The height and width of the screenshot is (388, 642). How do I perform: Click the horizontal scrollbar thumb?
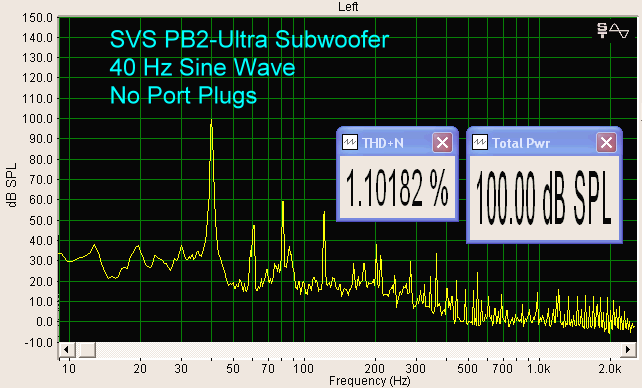87,350
